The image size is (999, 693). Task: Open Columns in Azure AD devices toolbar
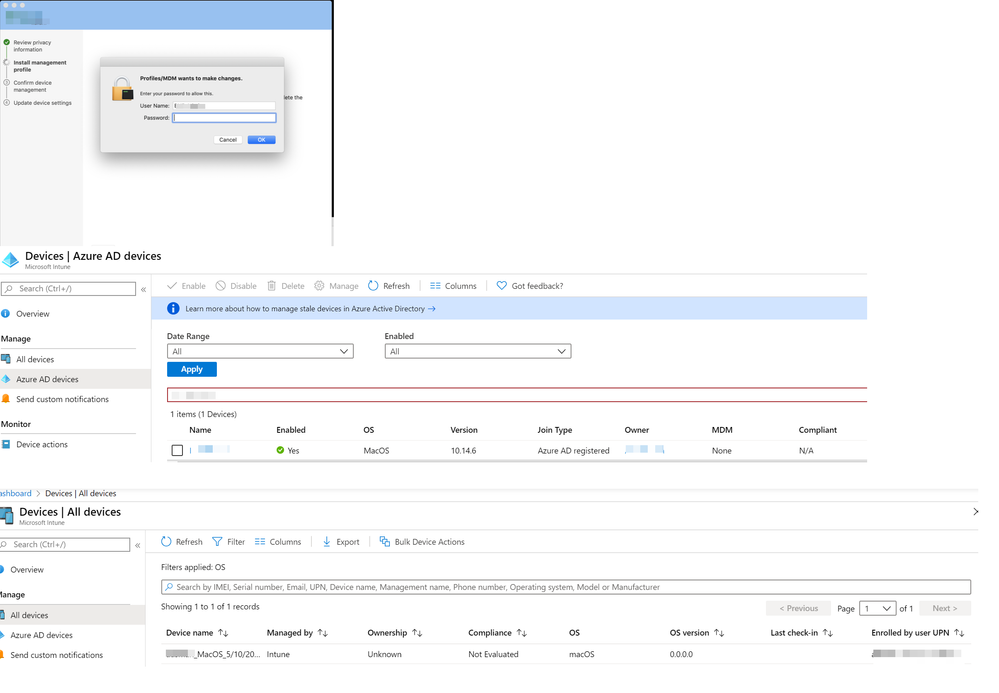click(x=453, y=286)
